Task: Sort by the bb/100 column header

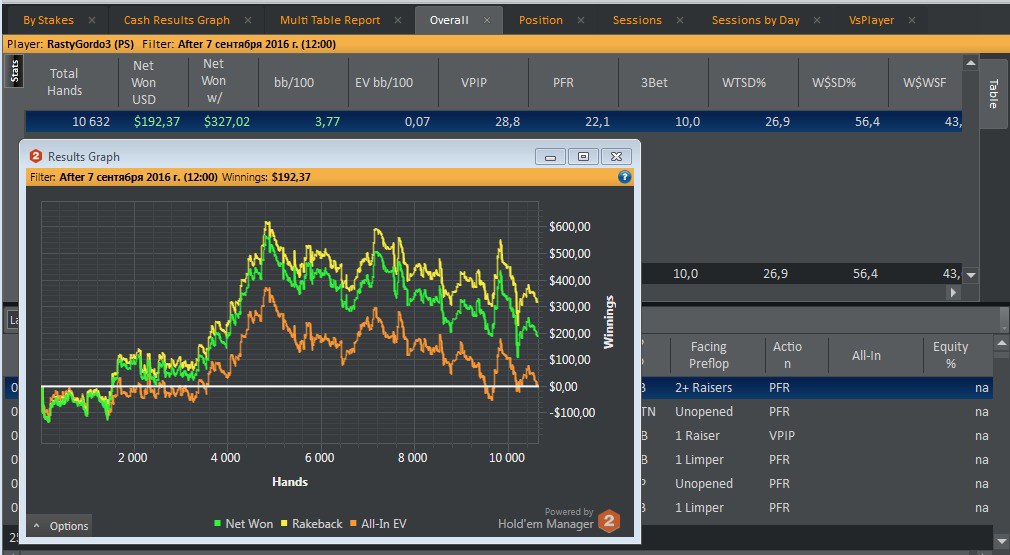Action: tap(293, 82)
